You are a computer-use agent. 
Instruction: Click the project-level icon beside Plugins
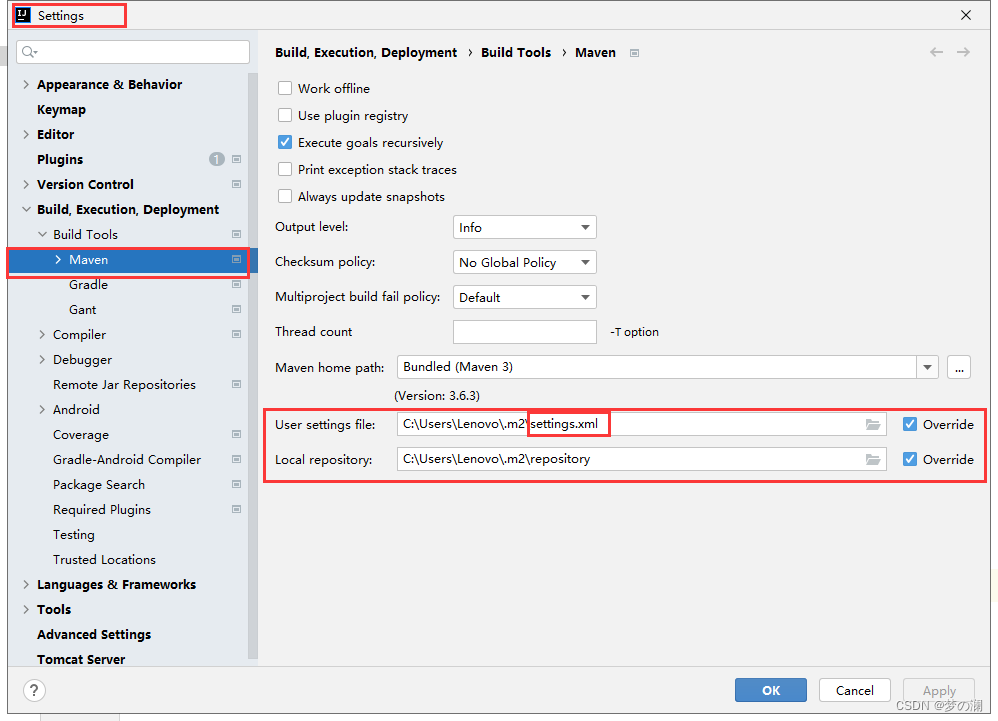click(236, 159)
